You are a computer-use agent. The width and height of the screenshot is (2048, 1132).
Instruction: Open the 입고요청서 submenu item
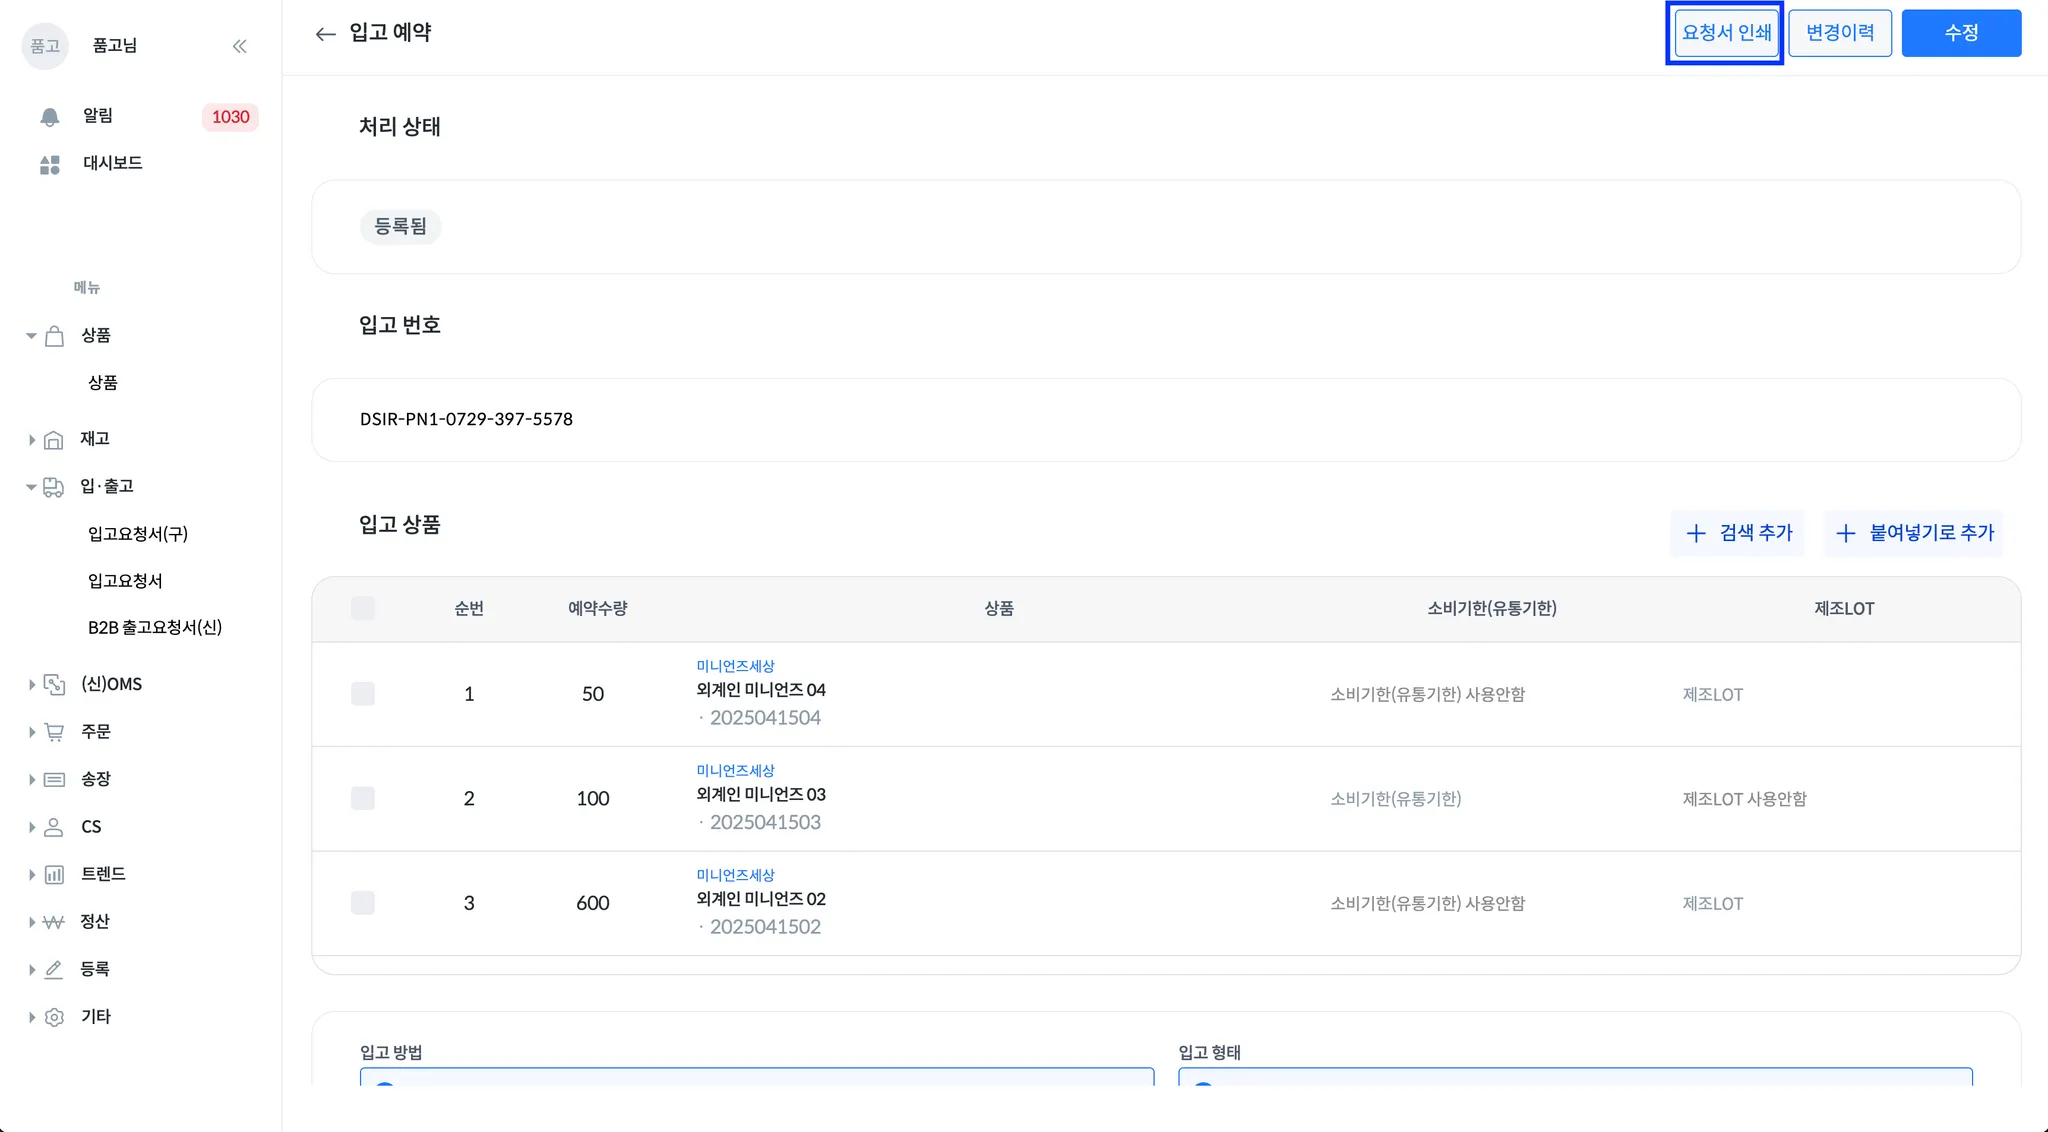tap(125, 581)
